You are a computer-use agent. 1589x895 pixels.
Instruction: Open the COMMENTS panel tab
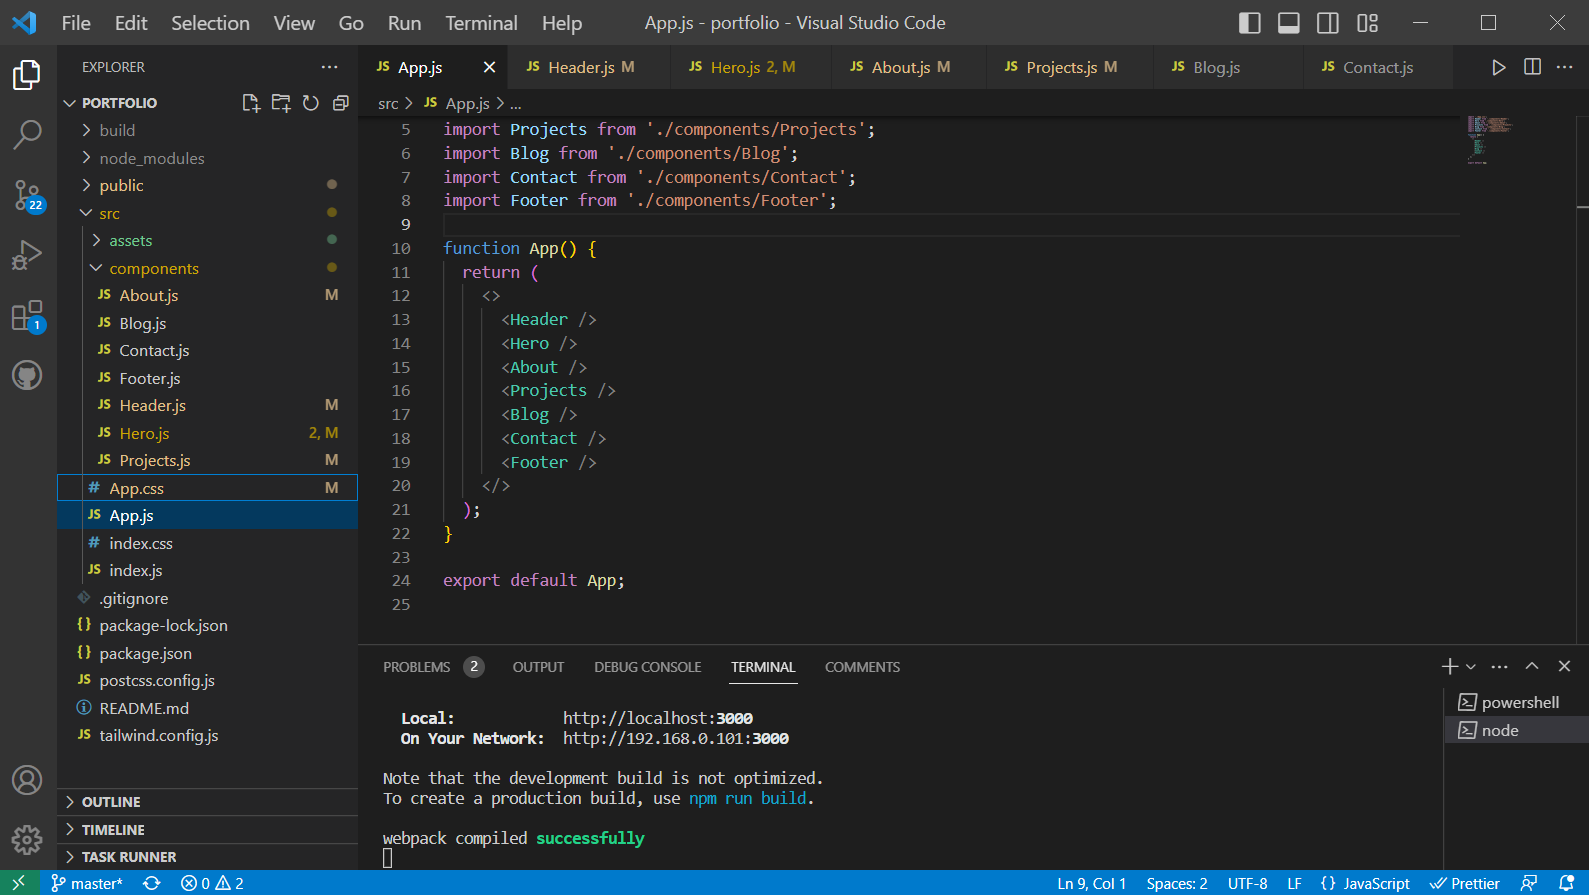[862, 667]
